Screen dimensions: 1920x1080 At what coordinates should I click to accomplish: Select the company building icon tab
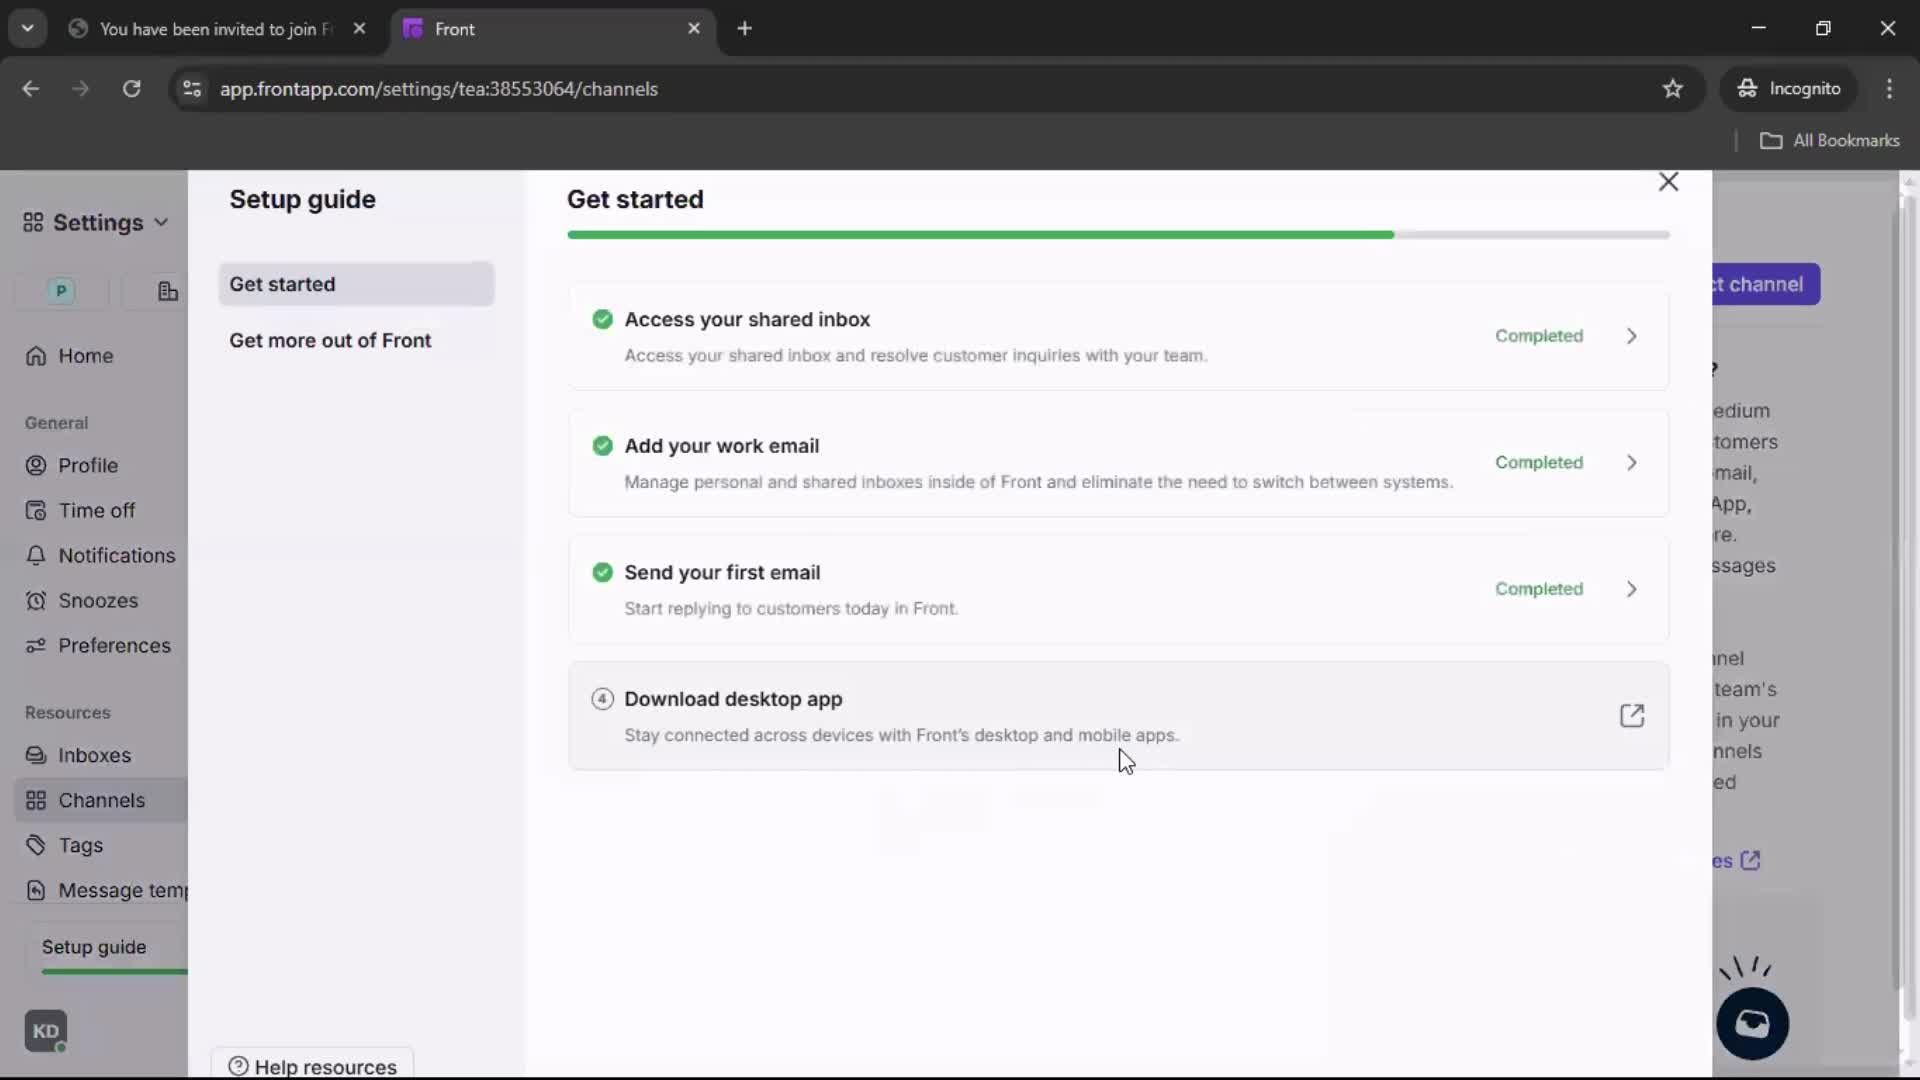(x=168, y=291)
